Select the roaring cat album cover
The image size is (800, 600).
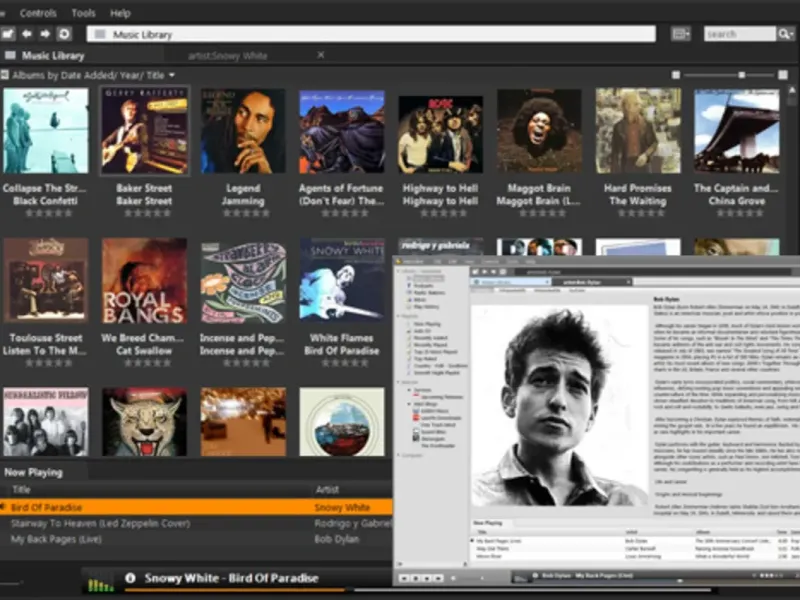[x=144, y=421]
